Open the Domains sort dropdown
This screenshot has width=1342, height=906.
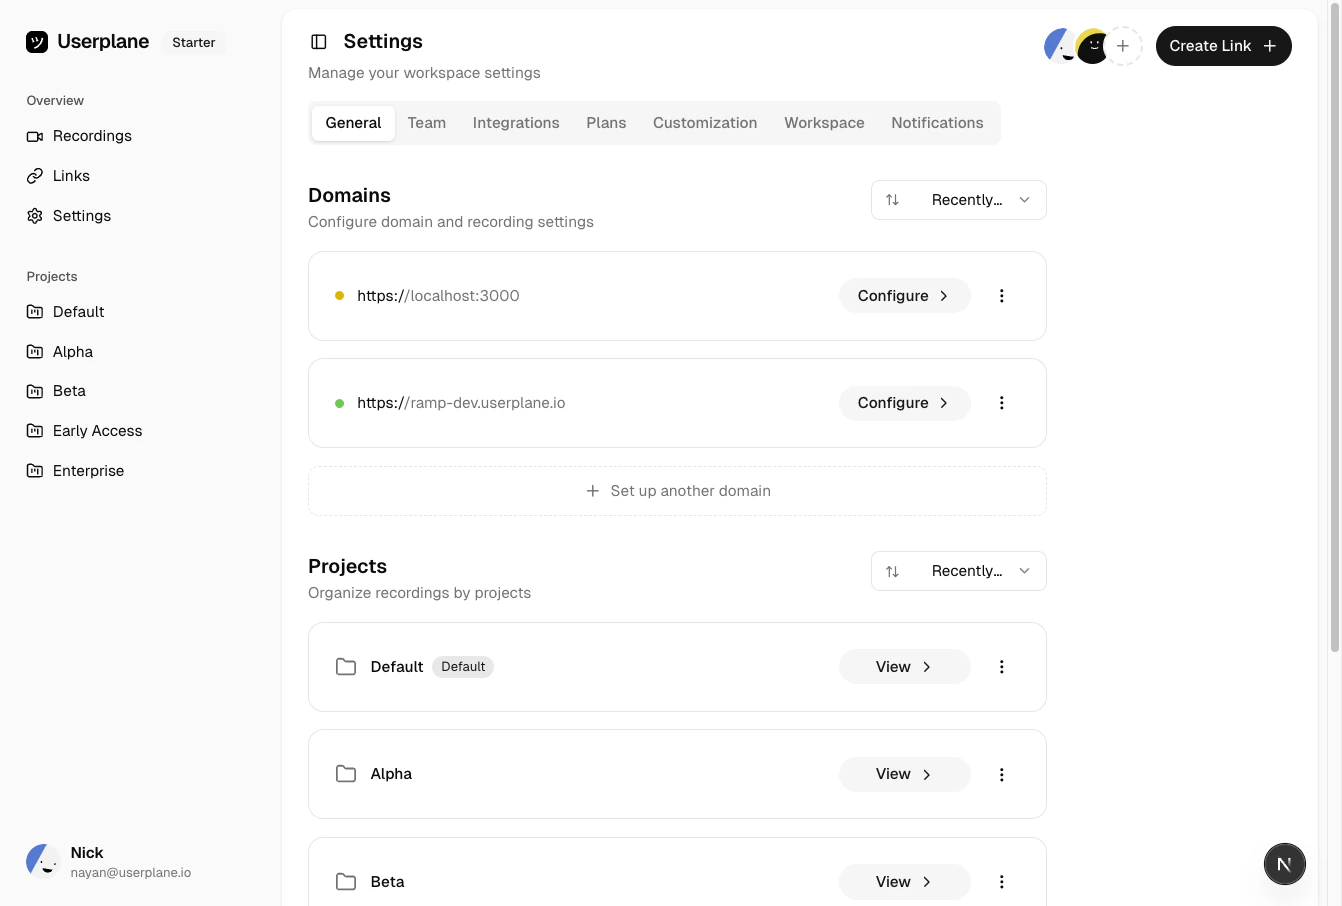958,200
